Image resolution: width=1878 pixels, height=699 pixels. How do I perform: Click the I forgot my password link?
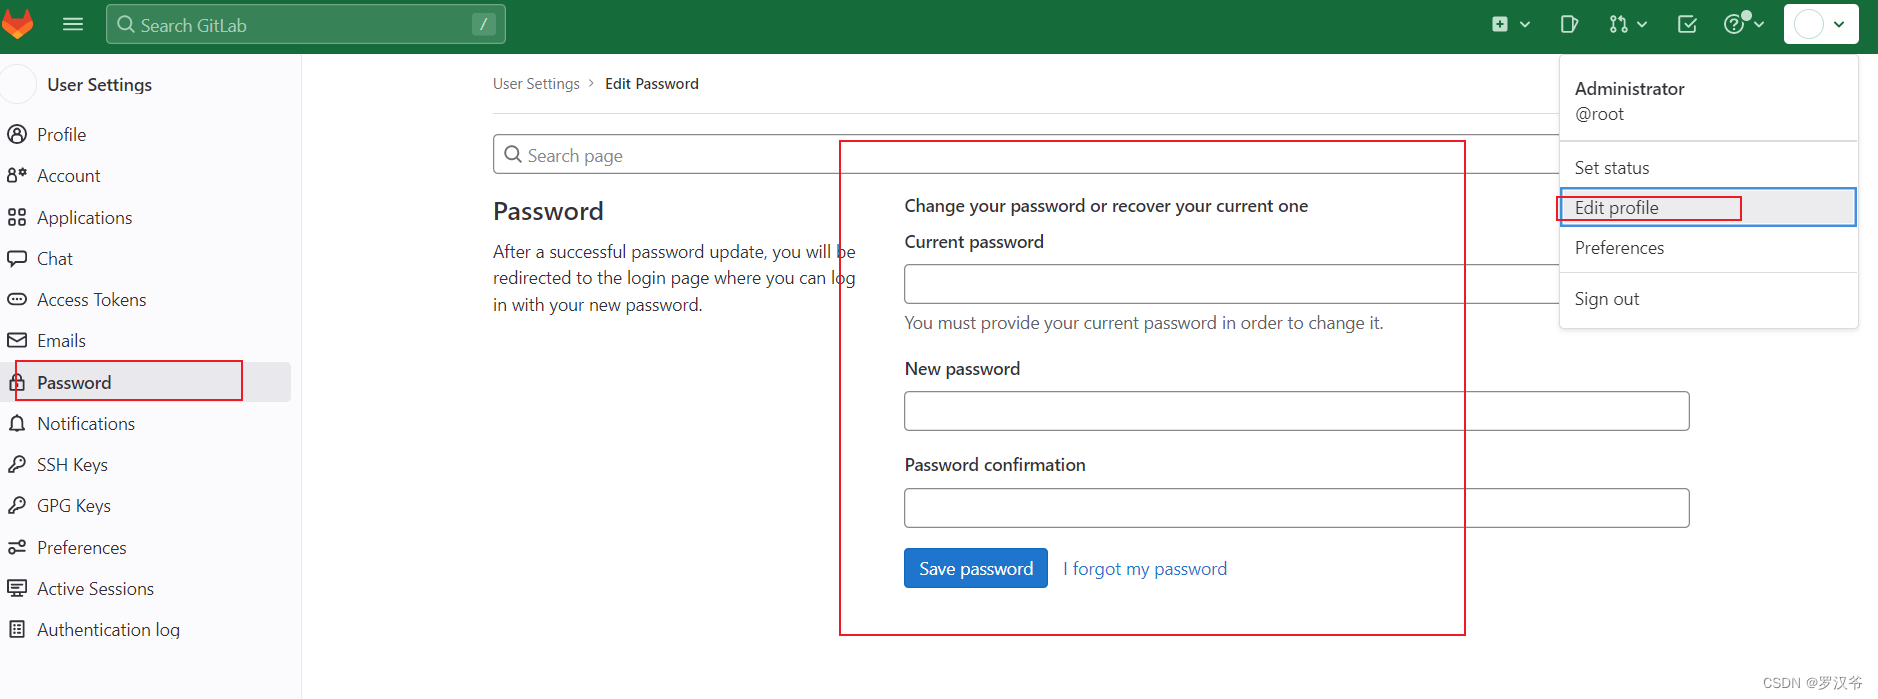pyautogui.click(x=1145, y=568)
